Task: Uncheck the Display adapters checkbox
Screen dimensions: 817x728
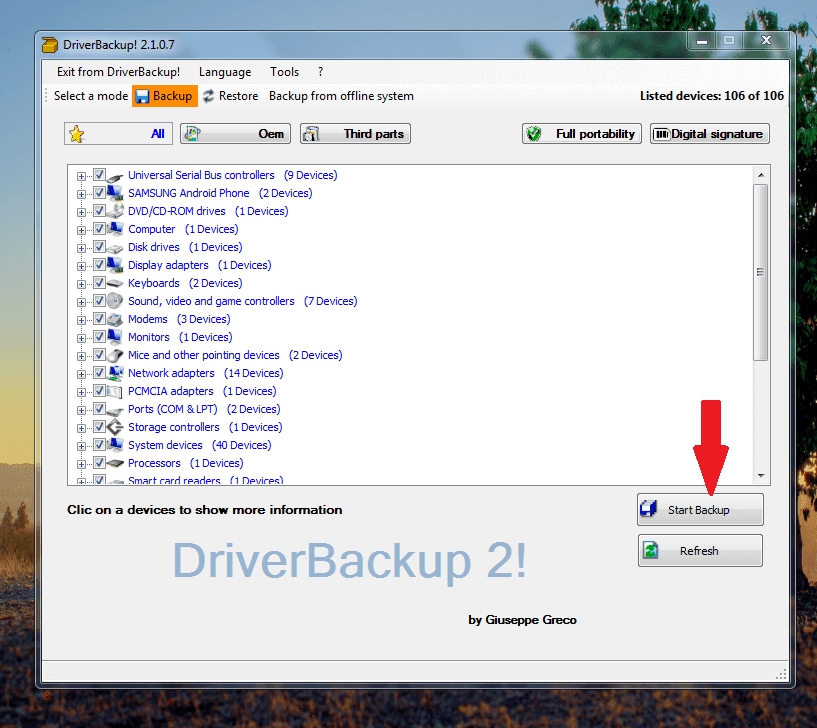Action: click(x=99, y=265)
